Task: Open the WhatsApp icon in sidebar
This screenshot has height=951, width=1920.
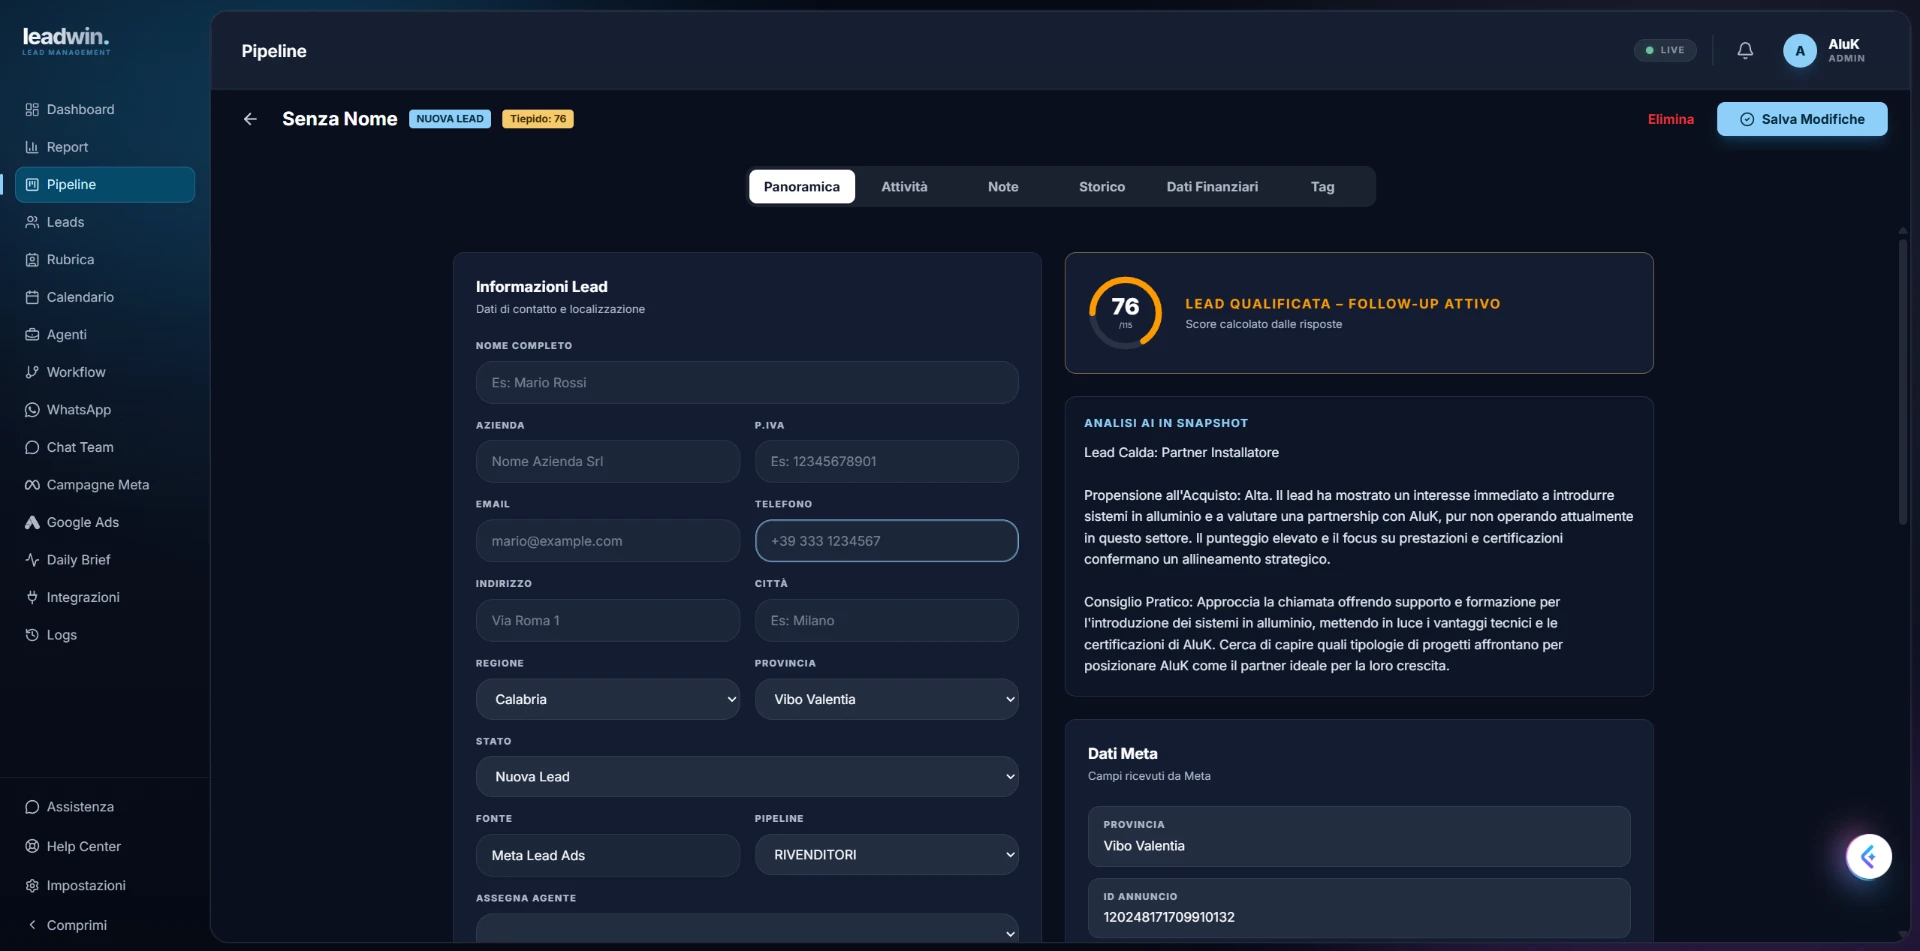Action: click(x=32, y=410)
